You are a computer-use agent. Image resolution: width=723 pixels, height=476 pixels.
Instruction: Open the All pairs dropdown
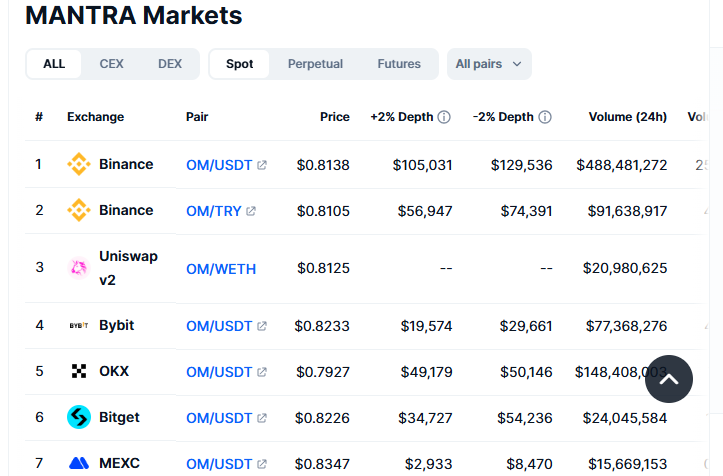tap(489, 64)
